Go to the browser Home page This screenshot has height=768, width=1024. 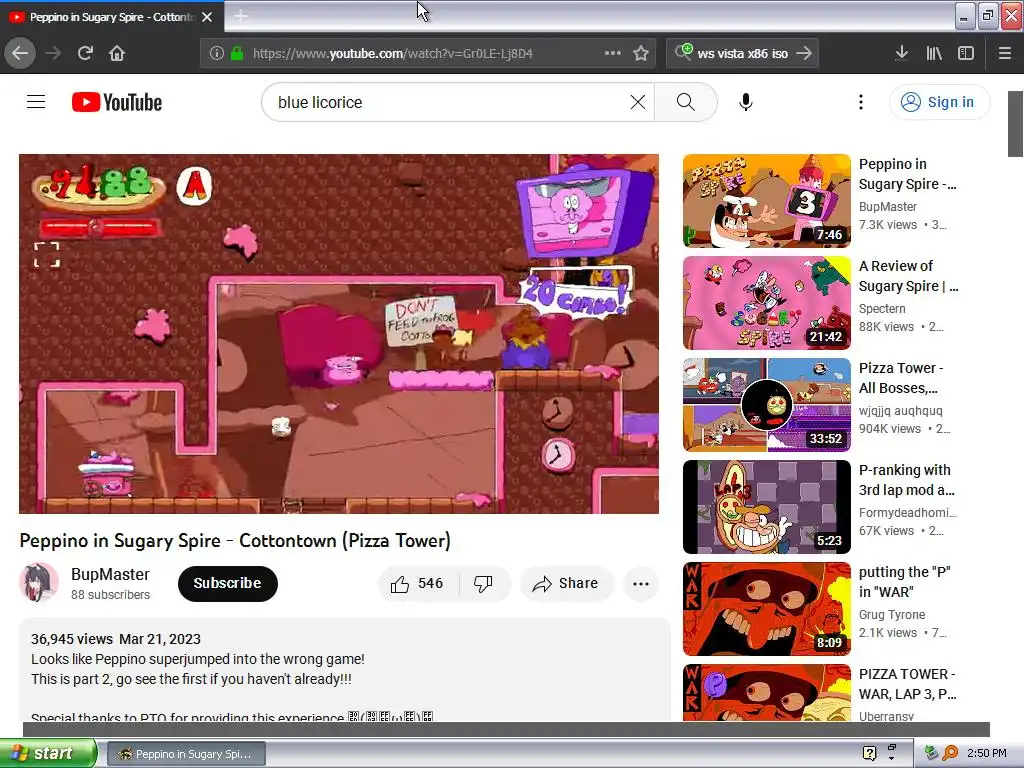pos(117,53)
